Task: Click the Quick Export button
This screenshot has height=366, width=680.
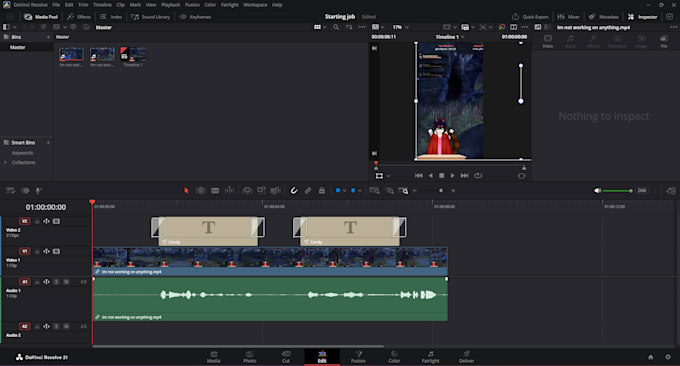Action: pyautogui.click(x=530, y=17)
